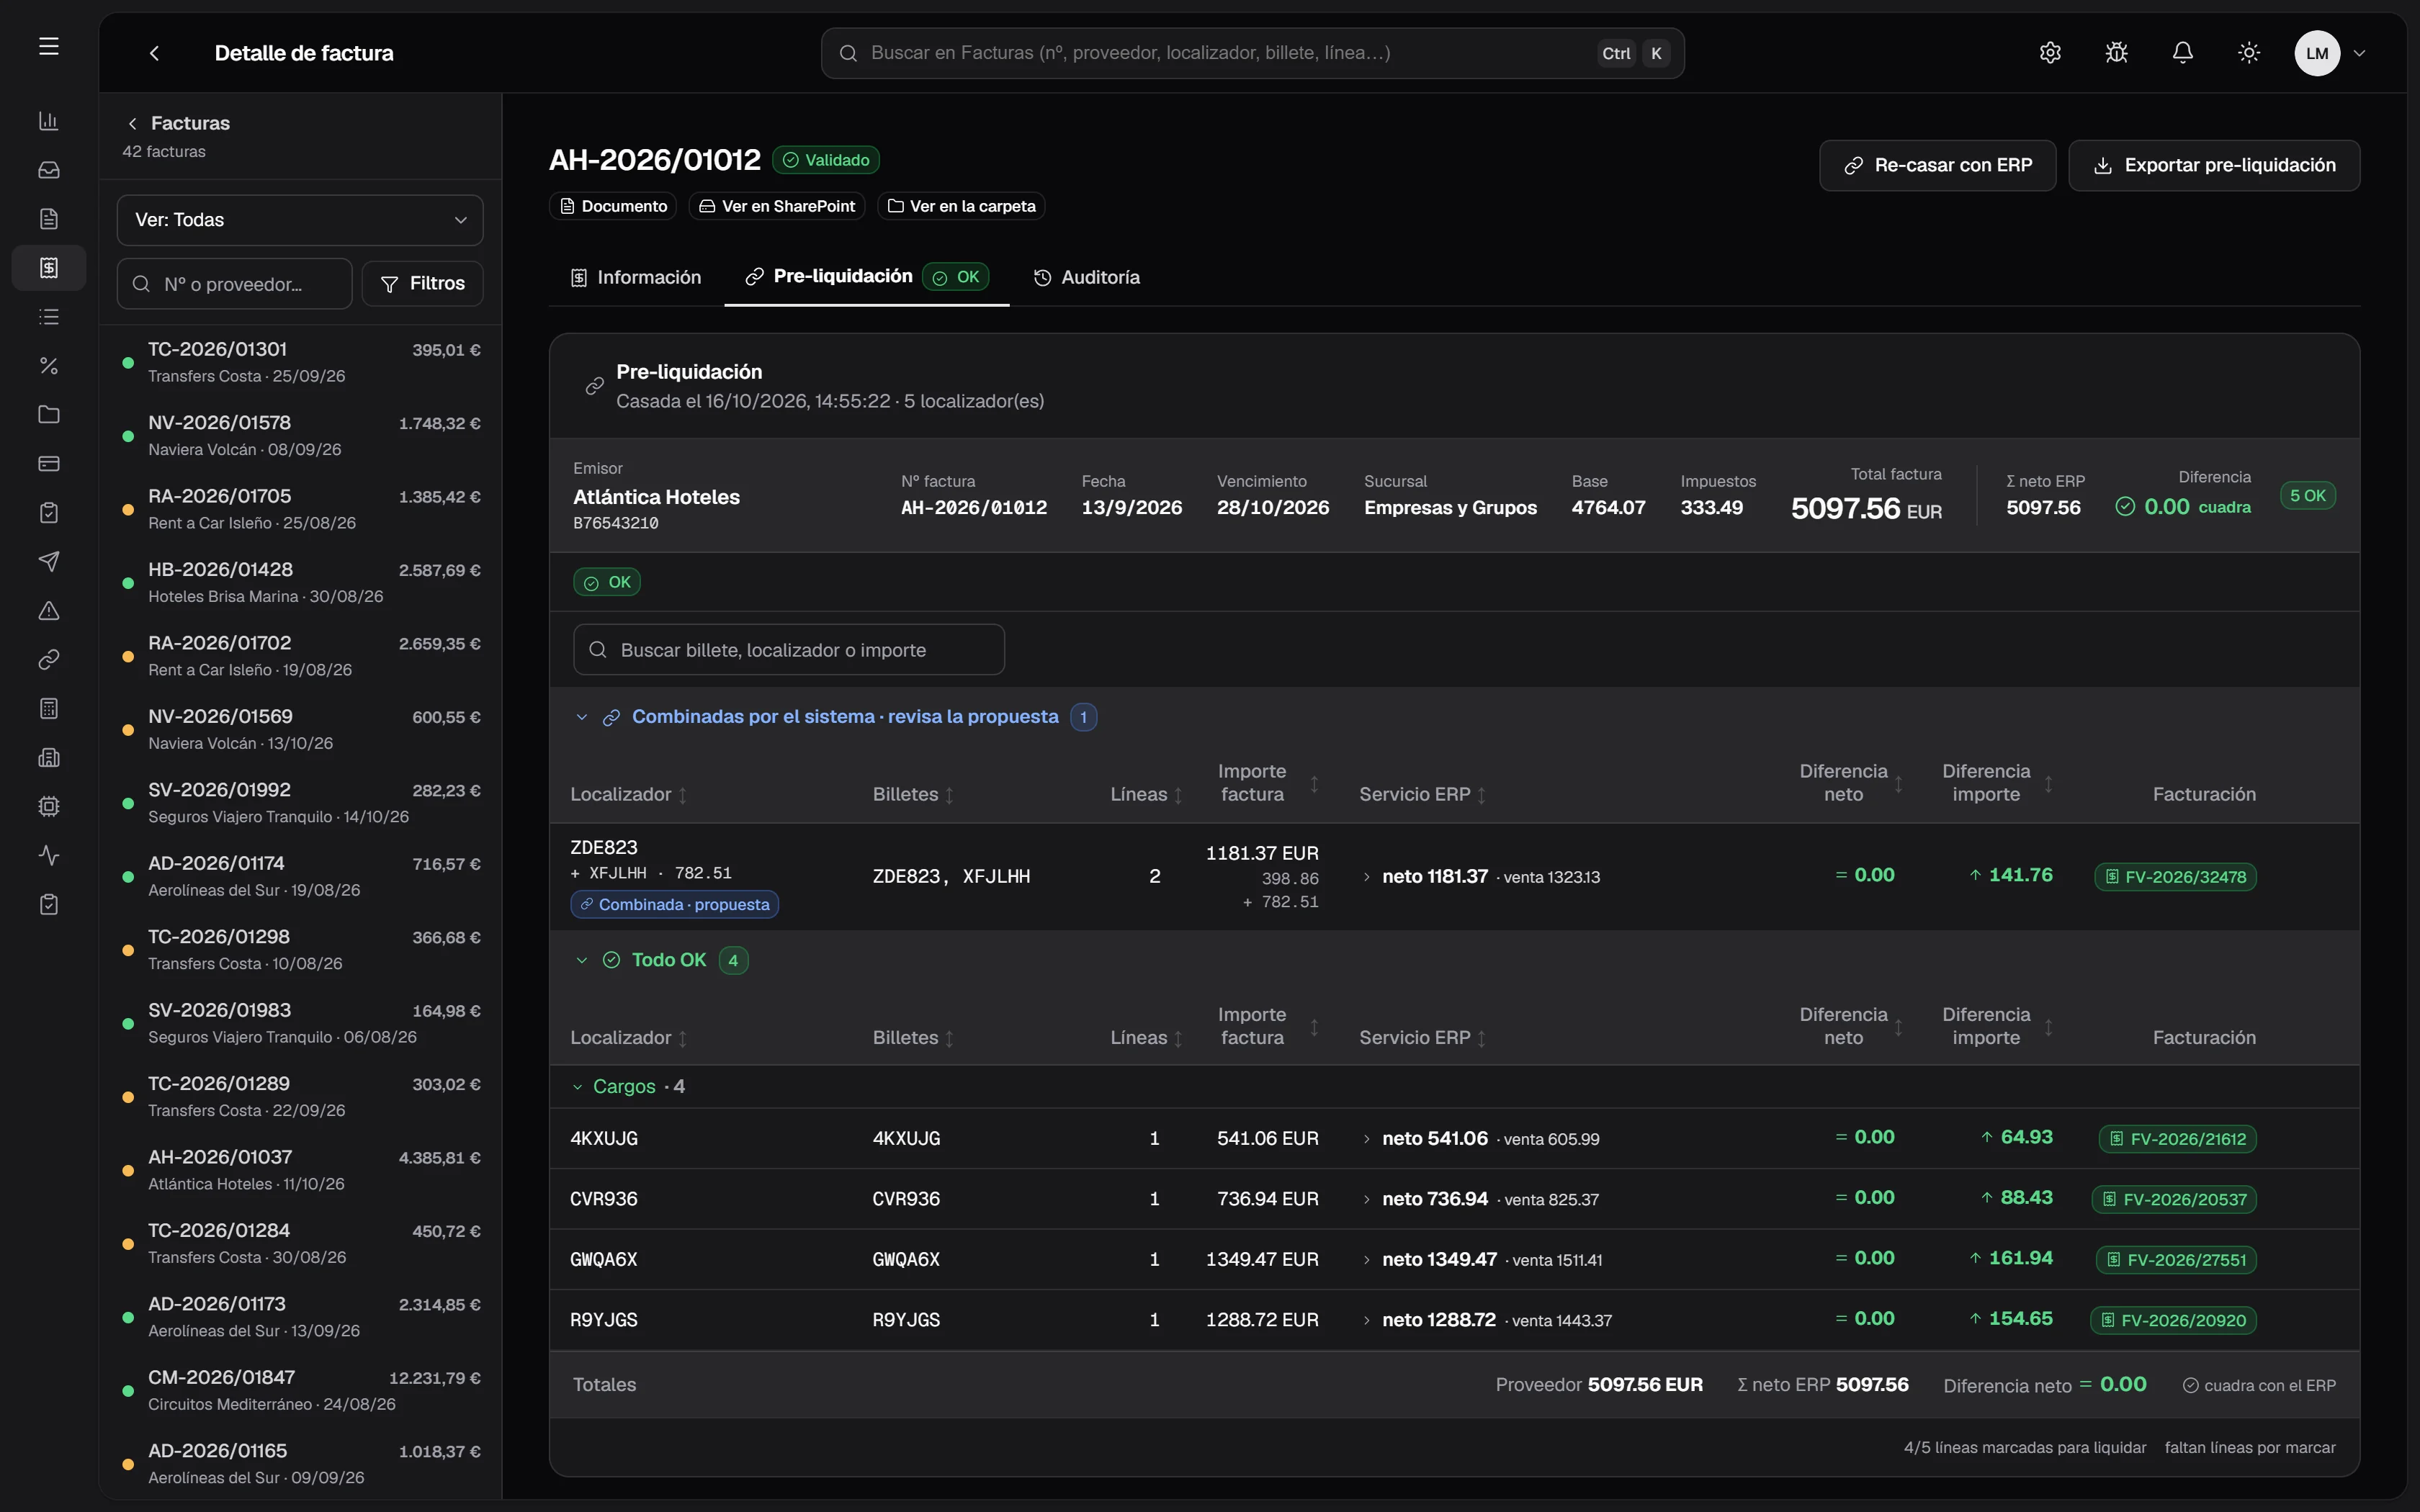This screenshot has width=2420, height=1512.
Task: Focus the 'Buscar billete, localizador o importe' field
Action: tap(789, 650)
